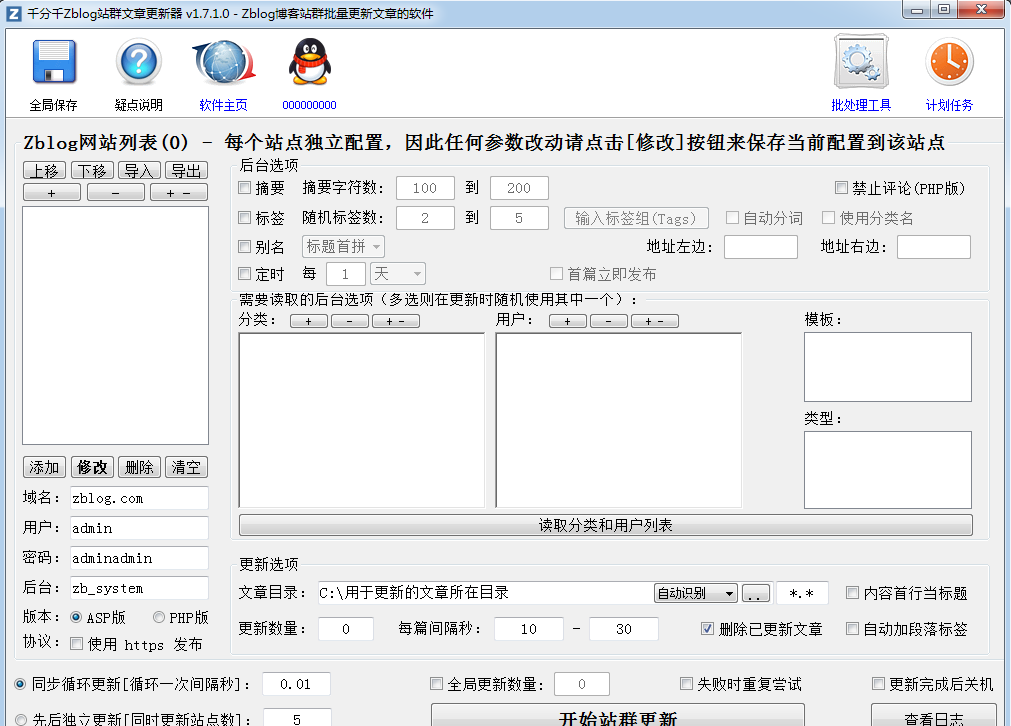Open the 天 time unit dropdown
This screenshot has height=726, width=1011.
pyautogui.click(x=398, y=273)
